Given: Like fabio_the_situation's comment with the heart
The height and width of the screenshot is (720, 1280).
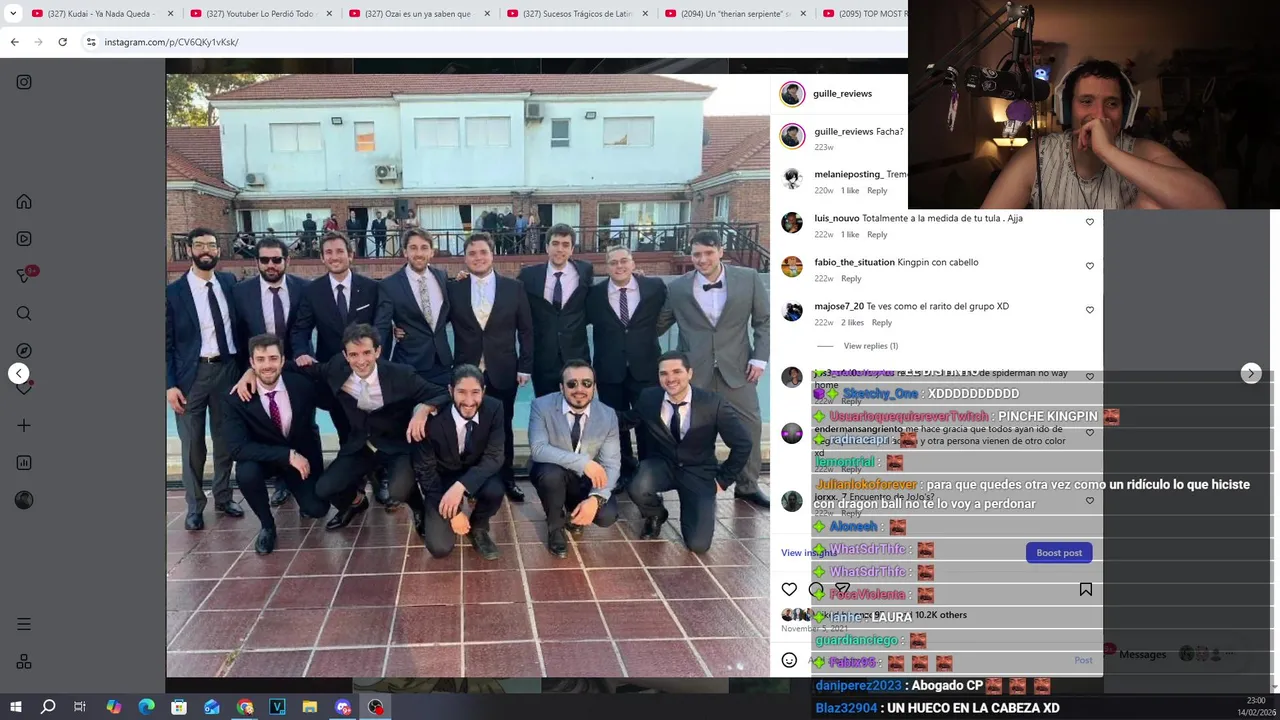Looking at the screenshot, I should (x=1090, y=266).
